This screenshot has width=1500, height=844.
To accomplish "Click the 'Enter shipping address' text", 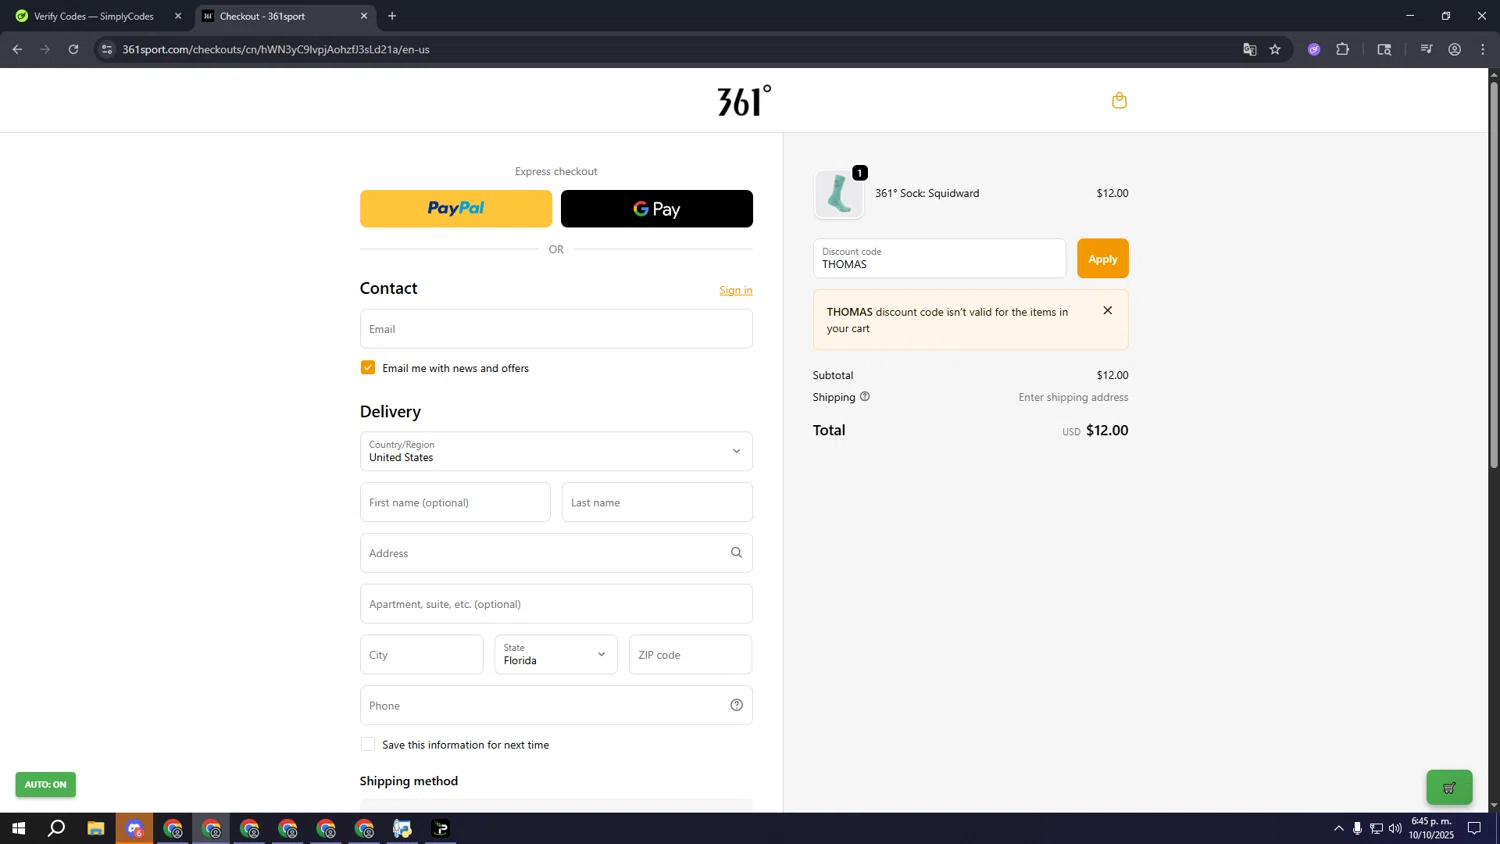I will click(1073, 397).
